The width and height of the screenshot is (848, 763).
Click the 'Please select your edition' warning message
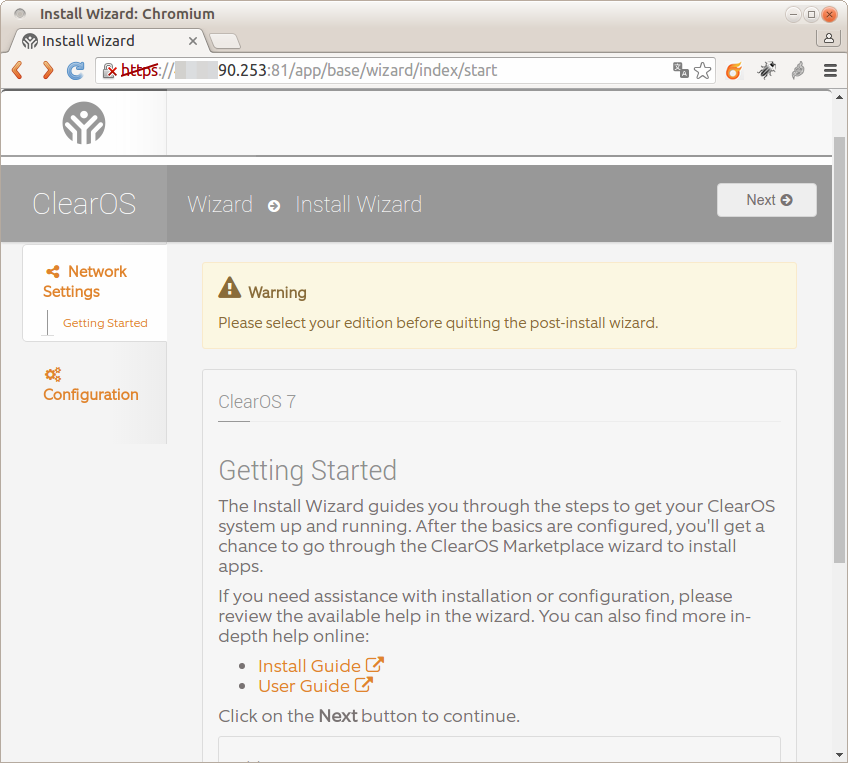tap(438, 323)
